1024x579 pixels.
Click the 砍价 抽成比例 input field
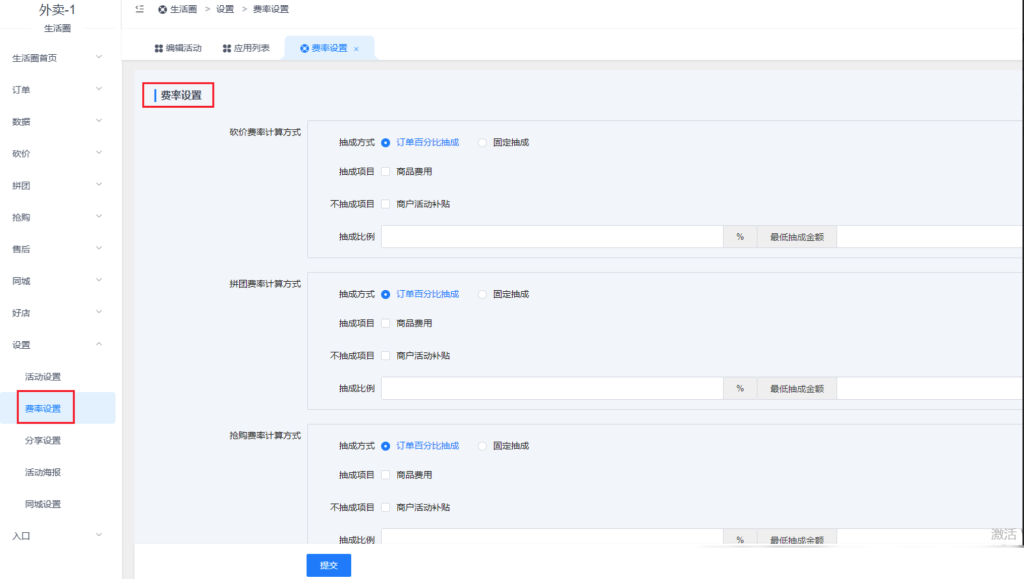[x=551, y=236]
